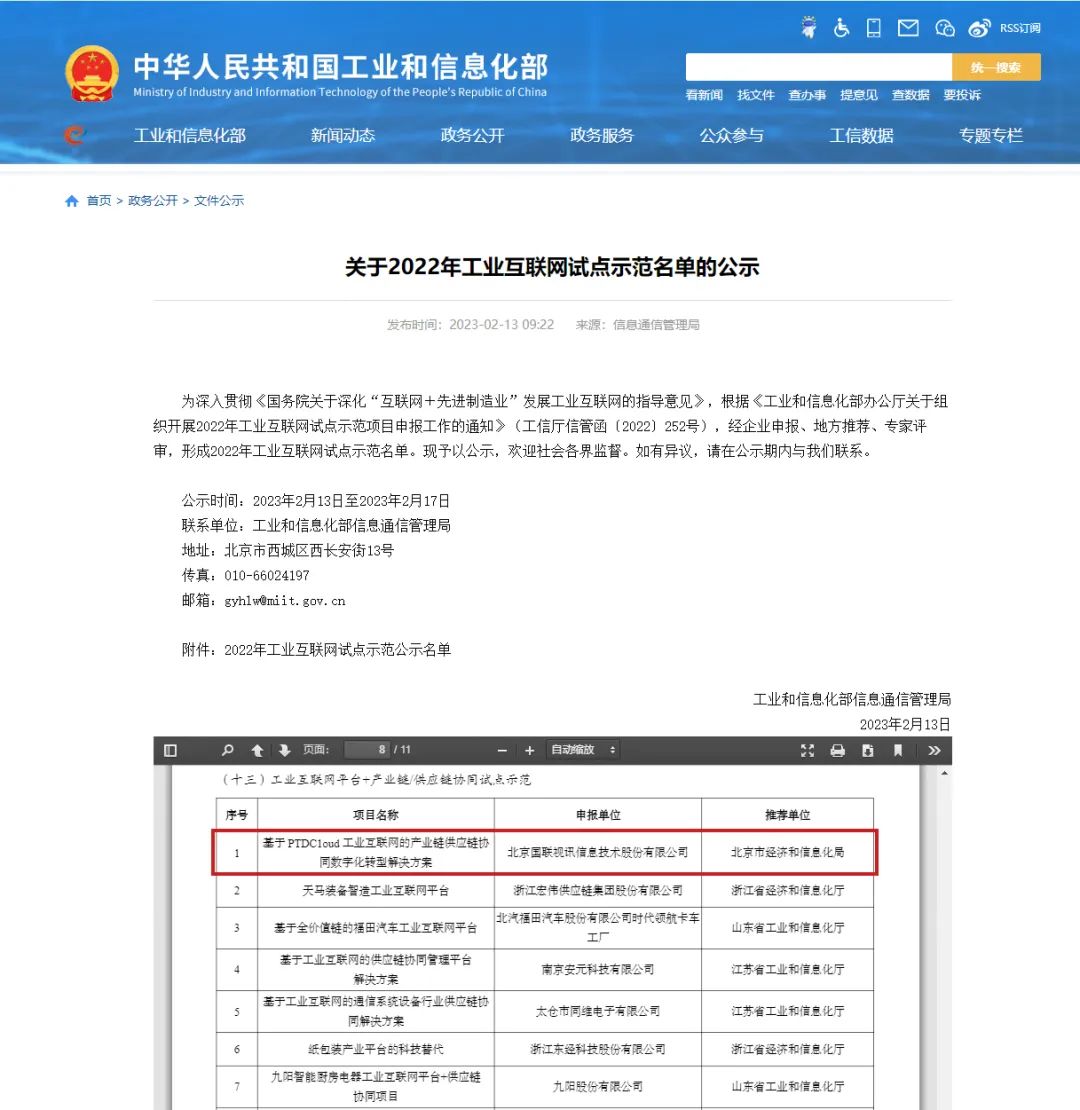Screen dimensions: 1080x1110
Task: Click the email envelope icon
Action: pos(908,28)
